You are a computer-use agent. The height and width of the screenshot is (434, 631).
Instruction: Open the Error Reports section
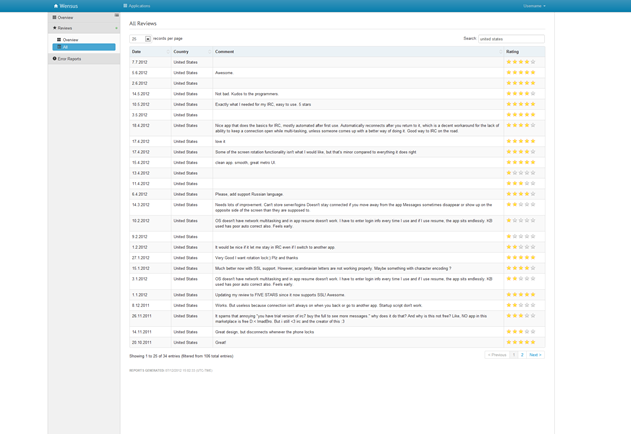68,59
